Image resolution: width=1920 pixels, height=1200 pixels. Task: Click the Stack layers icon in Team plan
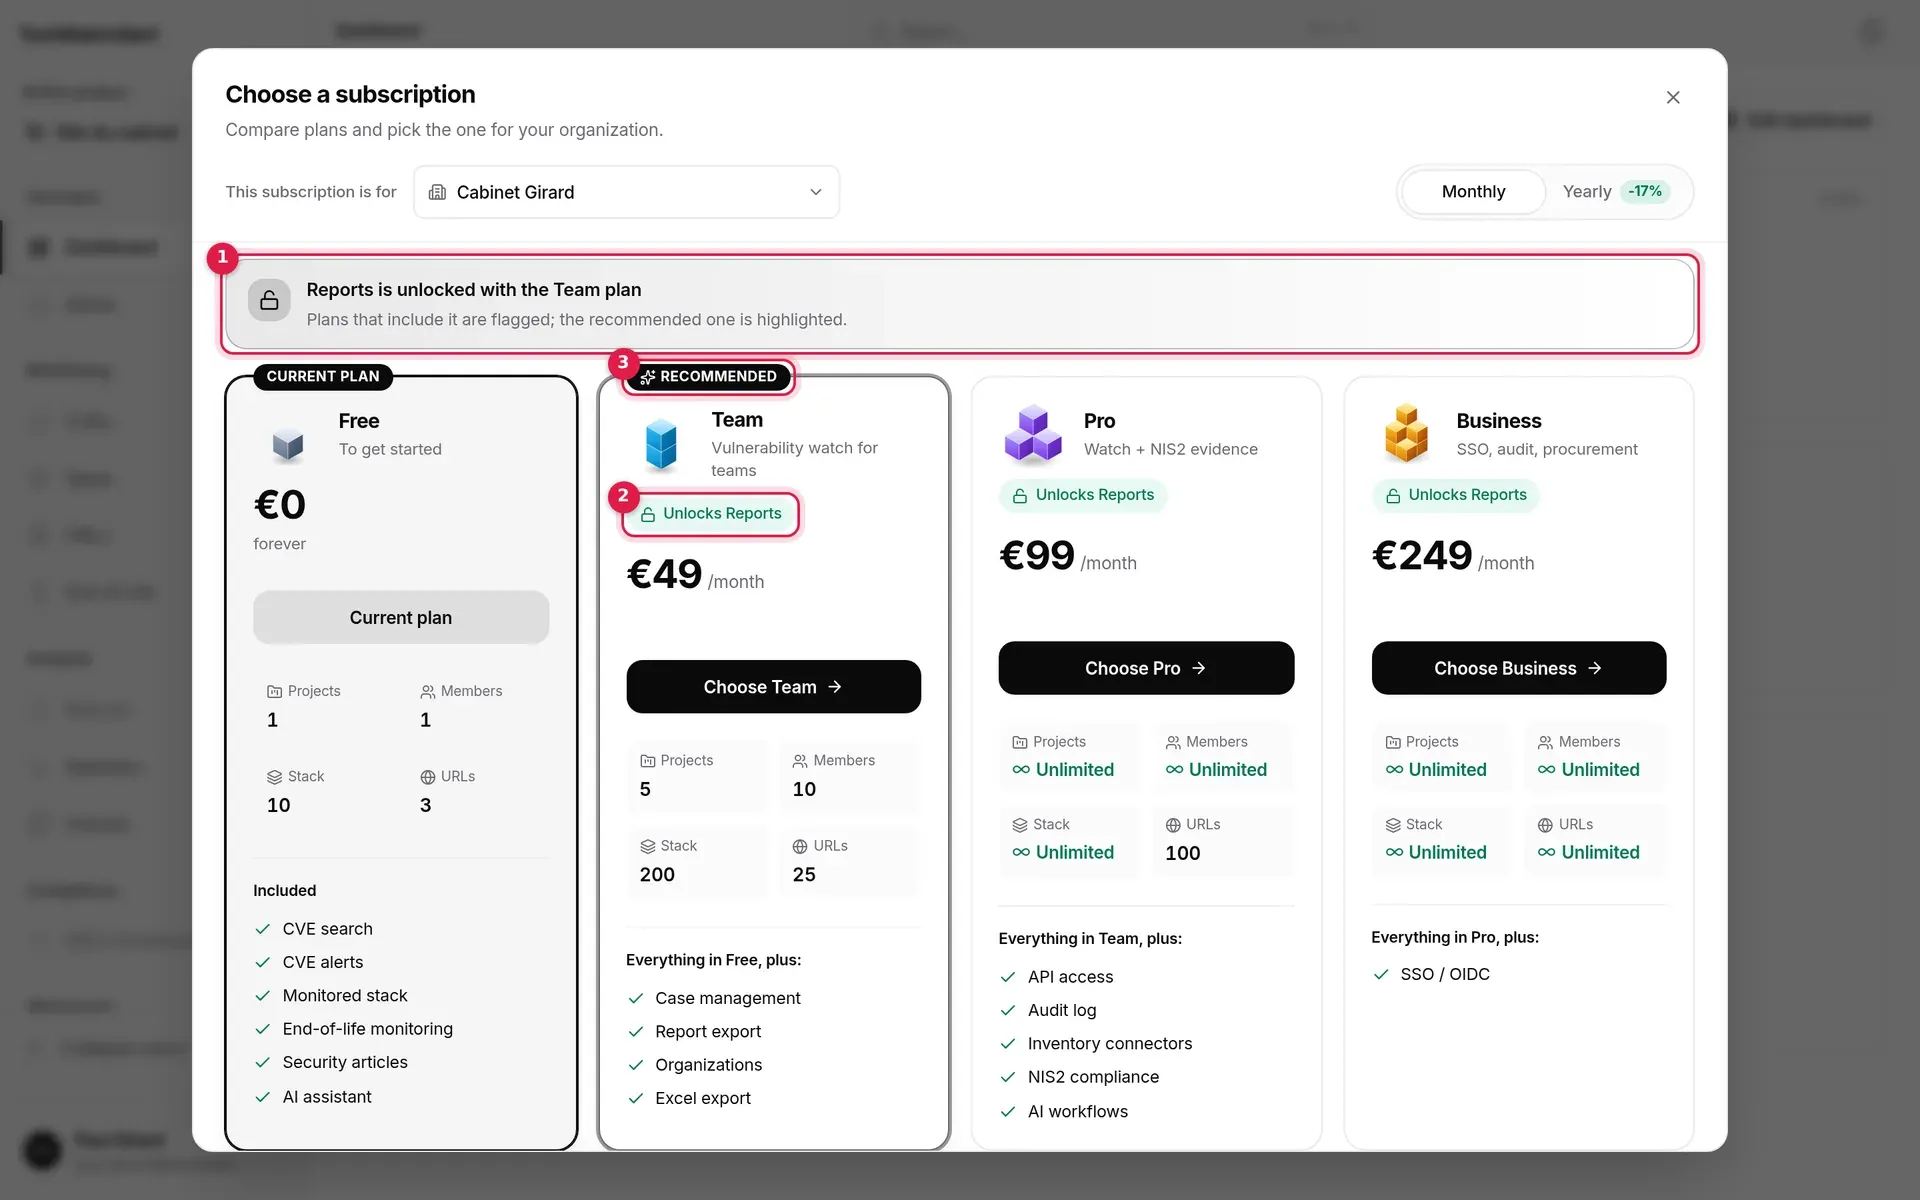pyautogui.click(x=648, y=846)
